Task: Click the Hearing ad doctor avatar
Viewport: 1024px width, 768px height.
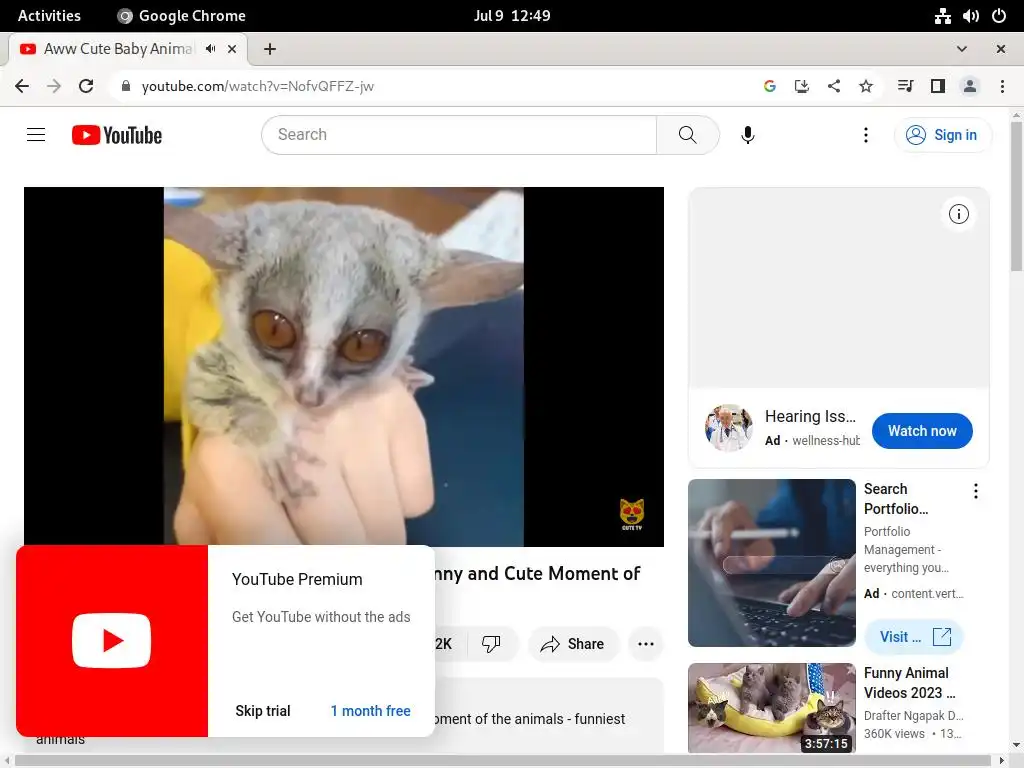Action: coord(728,428)
